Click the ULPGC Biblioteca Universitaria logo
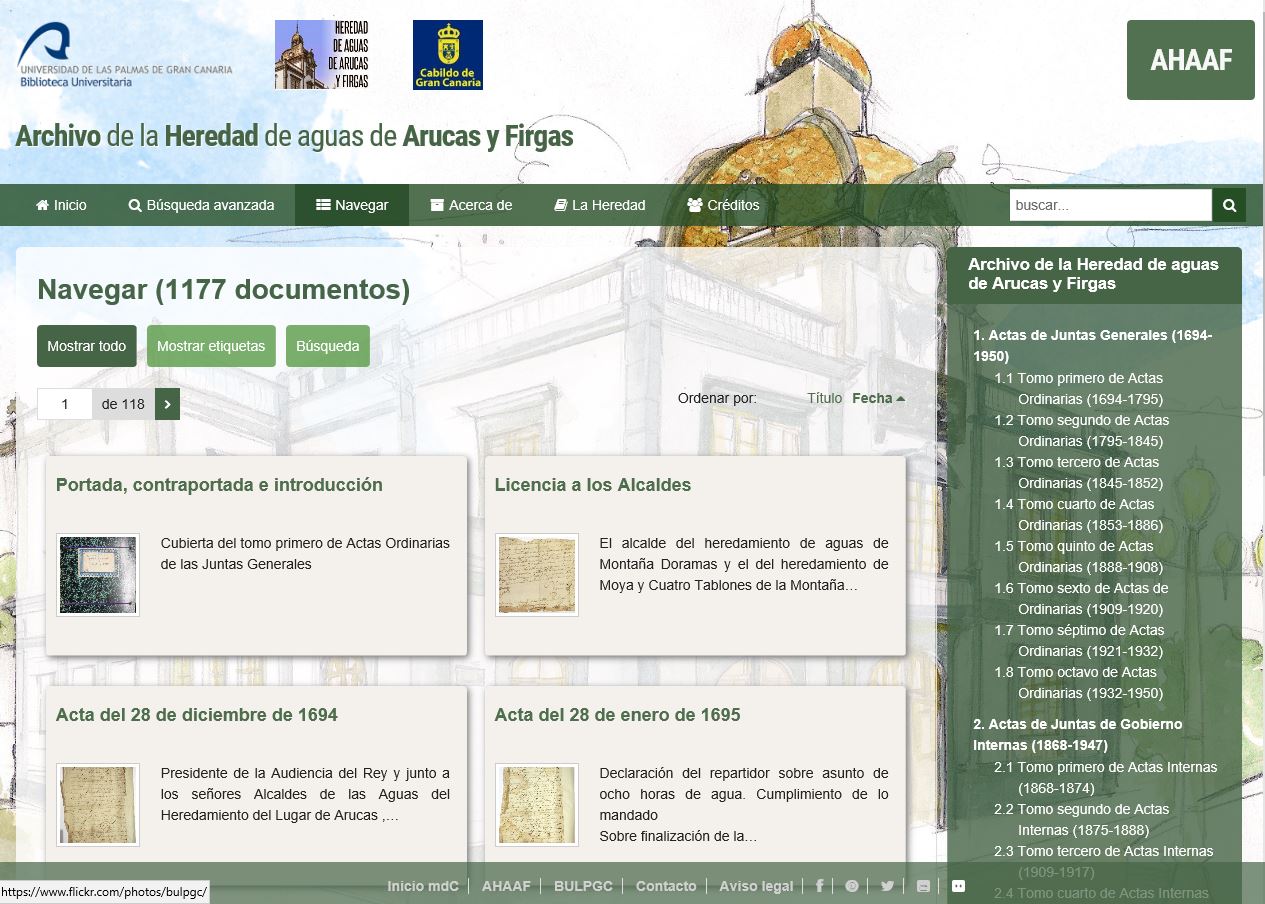The image size is (1265, 904). pyautogui.click(x=125, y=55)
